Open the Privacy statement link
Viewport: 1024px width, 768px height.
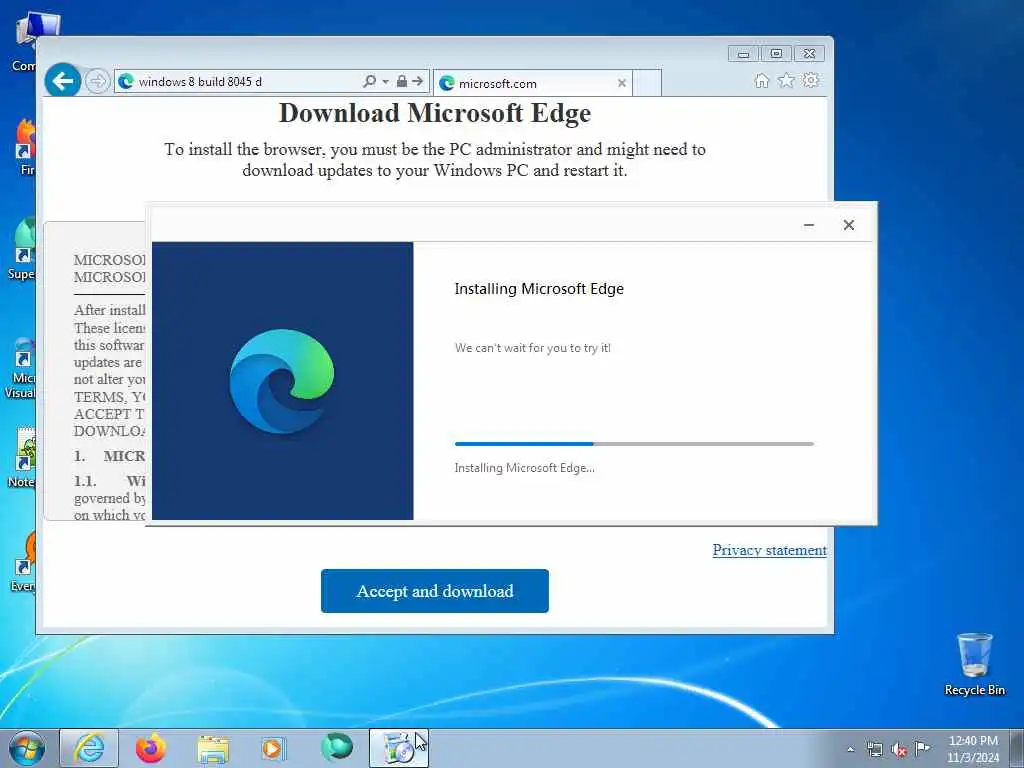point(769,550)
